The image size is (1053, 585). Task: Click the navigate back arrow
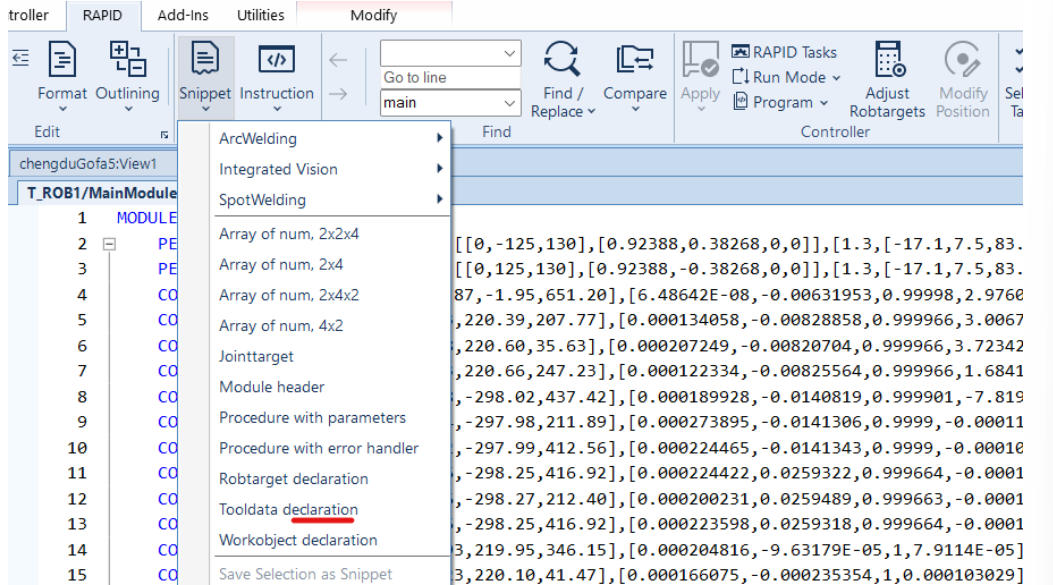338,60
